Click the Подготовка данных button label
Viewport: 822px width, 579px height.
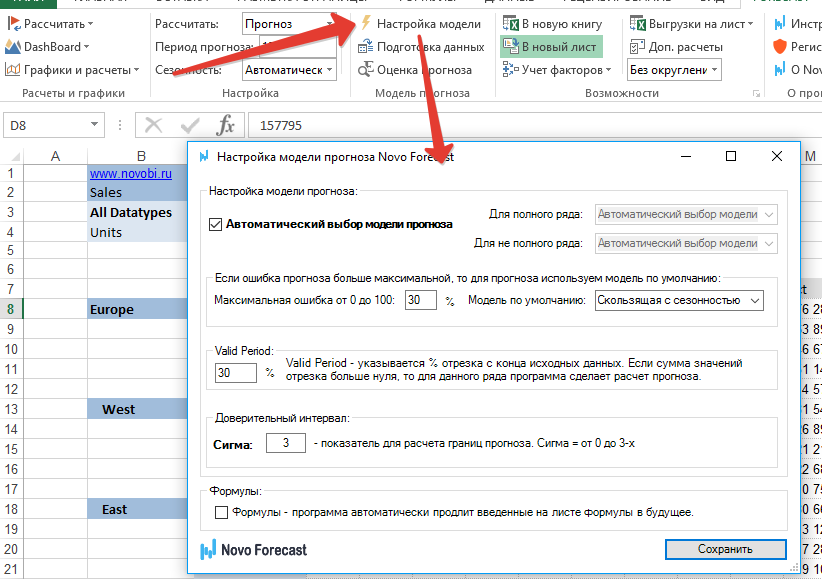[431, 47]
